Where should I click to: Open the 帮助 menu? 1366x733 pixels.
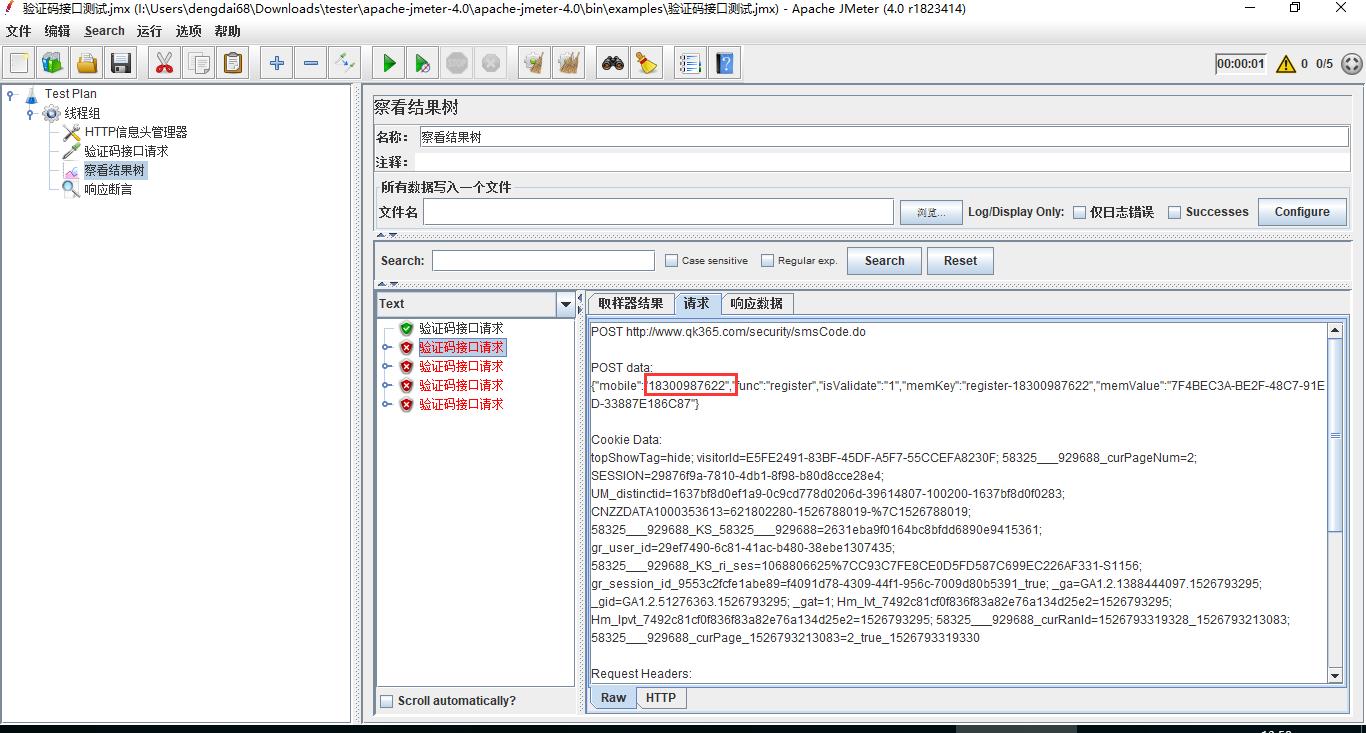click(227, 31)
